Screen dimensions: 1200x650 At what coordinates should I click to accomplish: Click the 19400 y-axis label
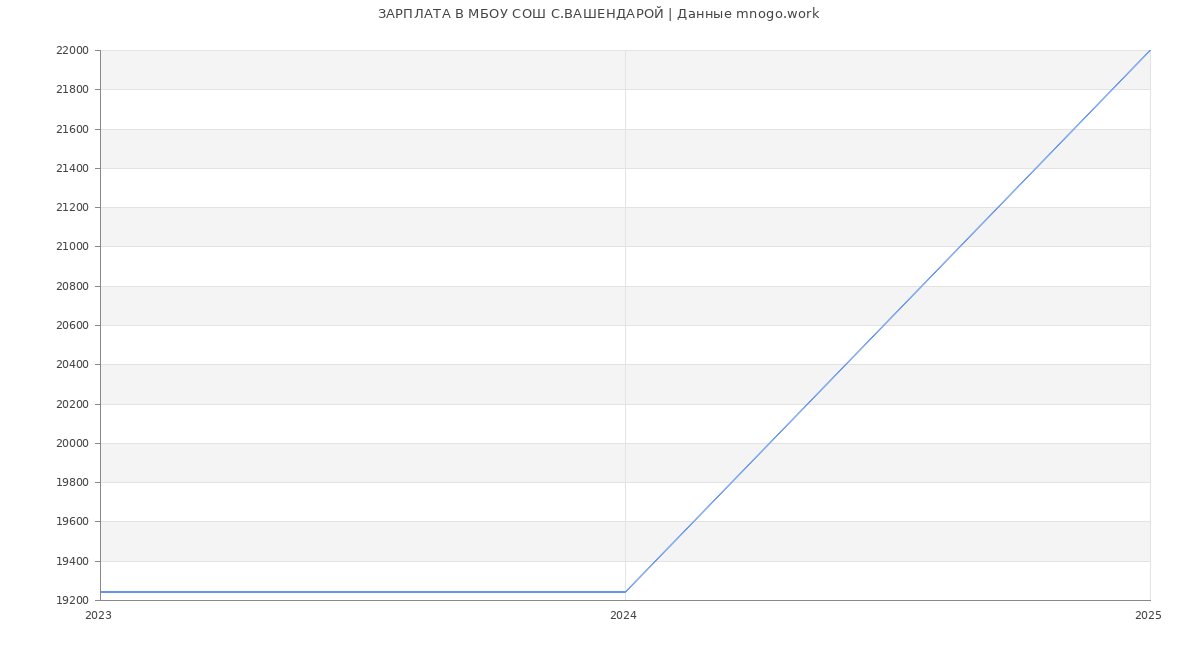click(72, 562)
